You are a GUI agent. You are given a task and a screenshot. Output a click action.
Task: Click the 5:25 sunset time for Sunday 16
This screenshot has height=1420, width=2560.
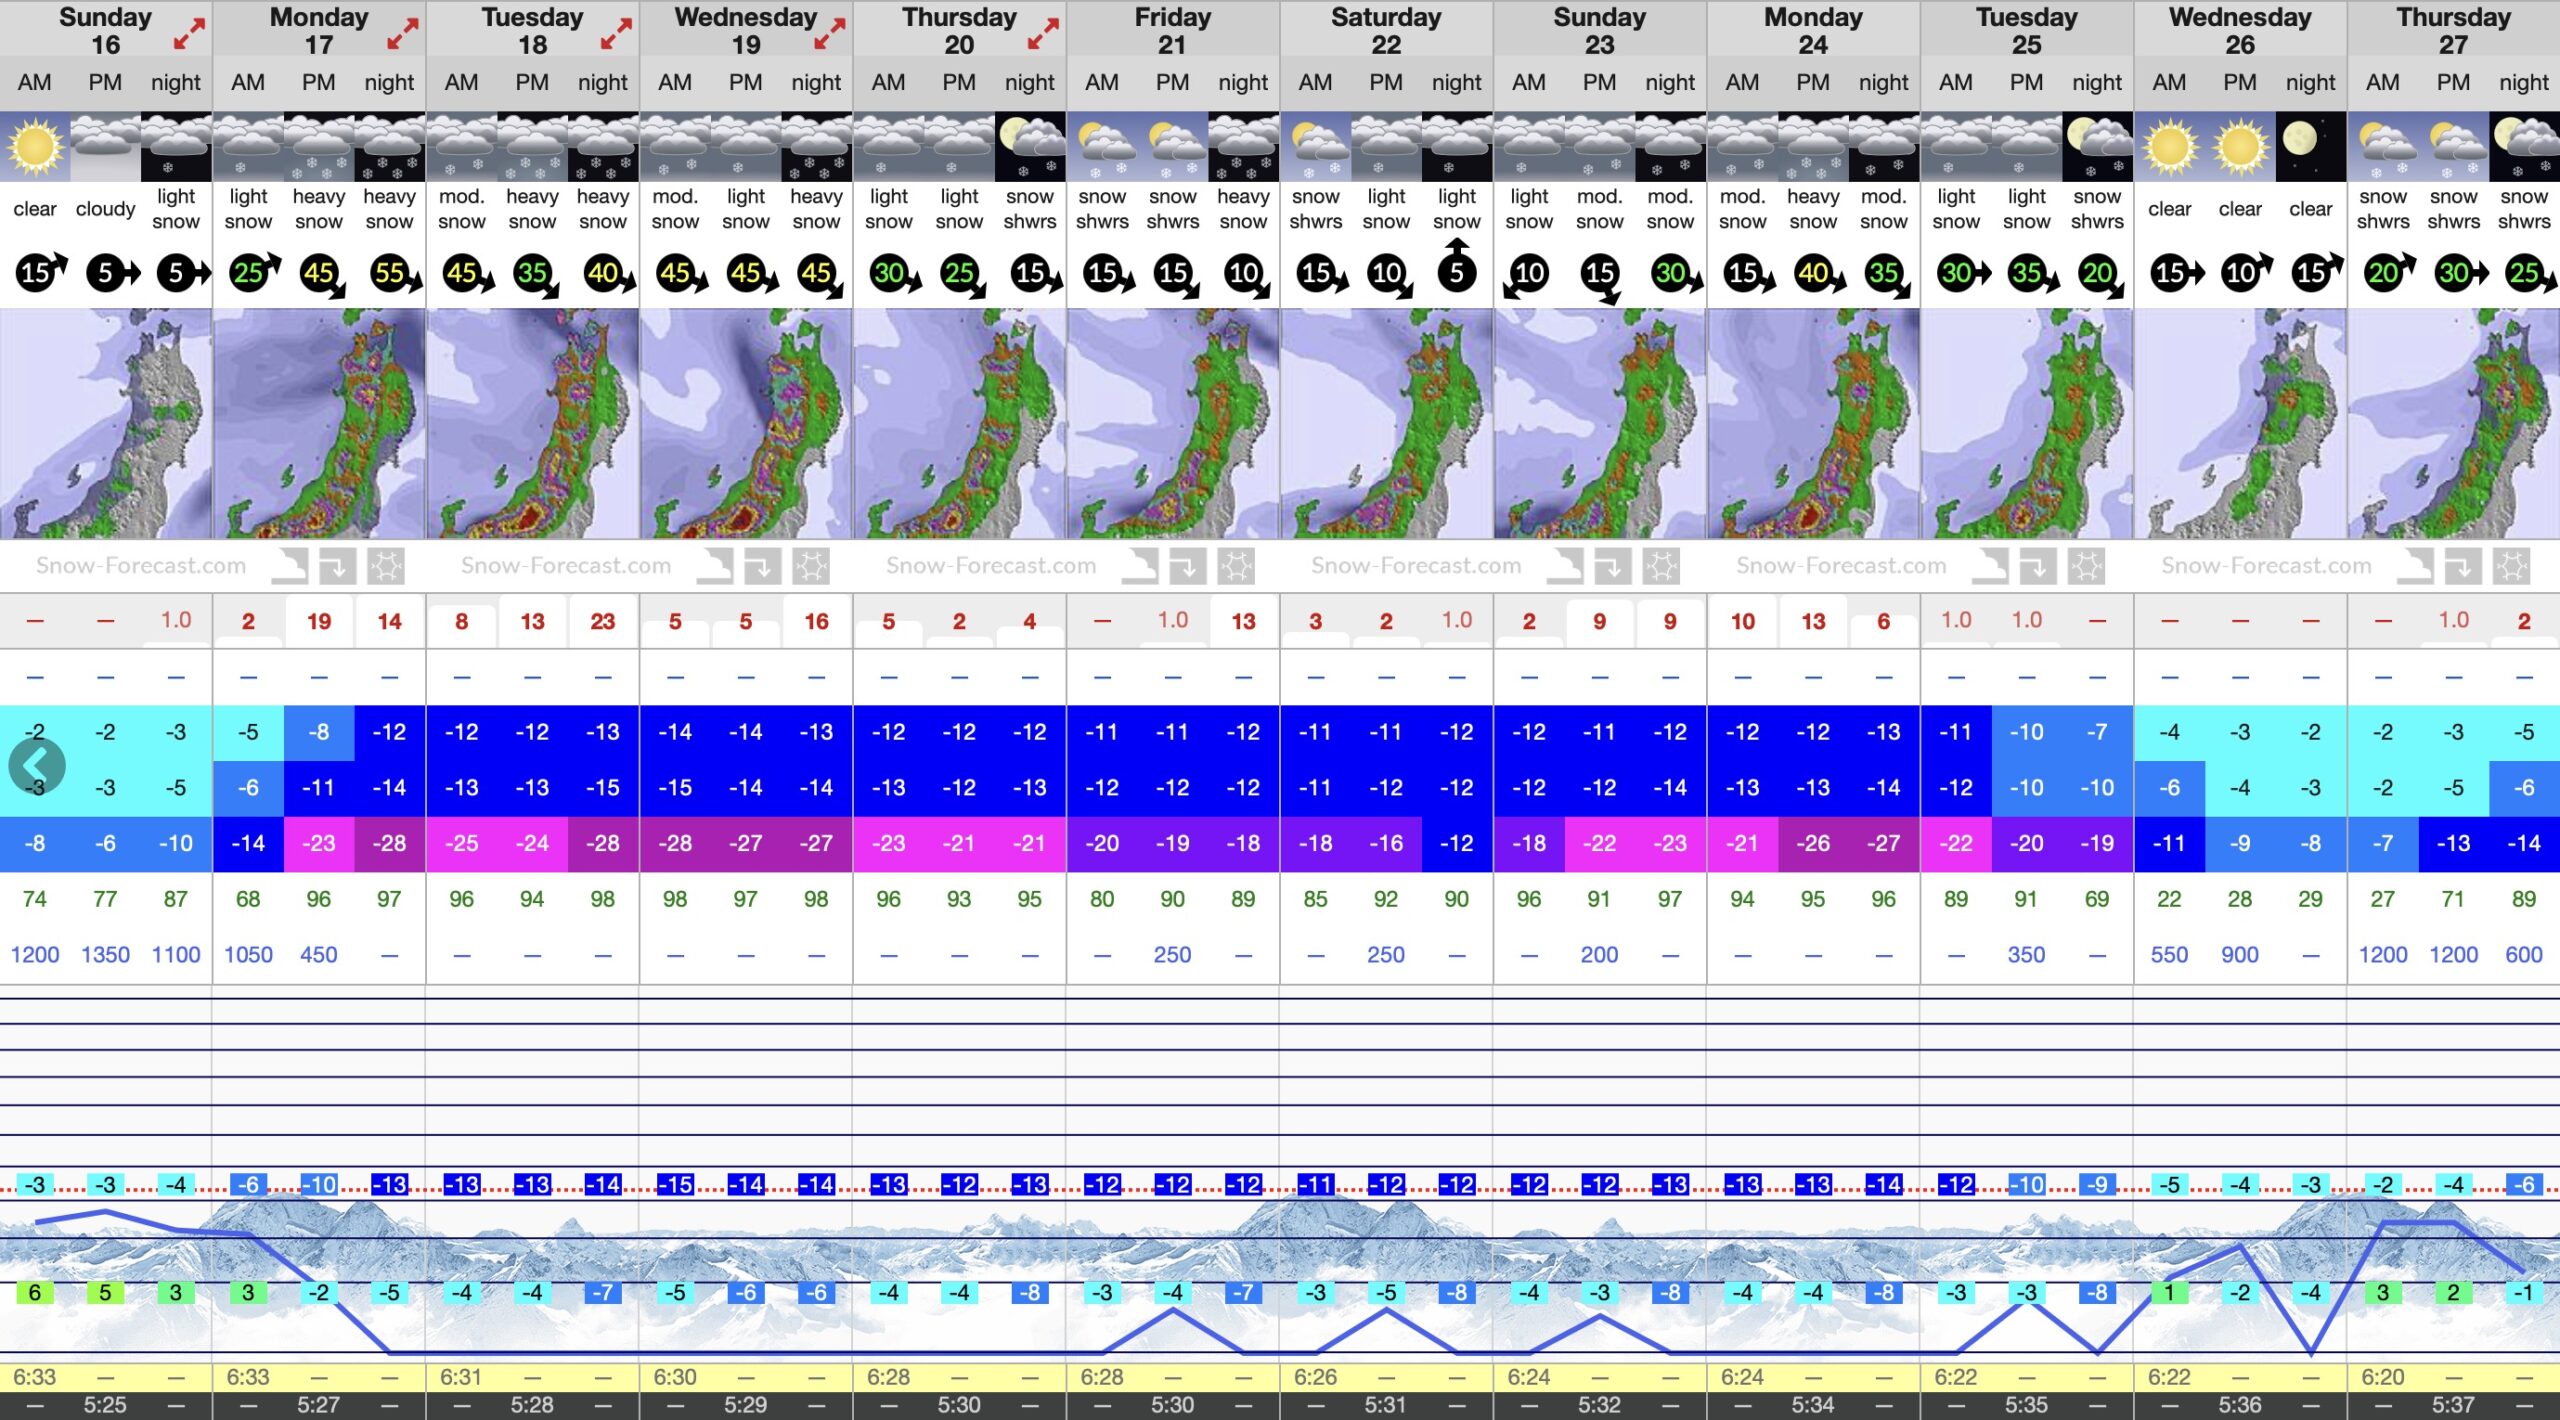105,1405
